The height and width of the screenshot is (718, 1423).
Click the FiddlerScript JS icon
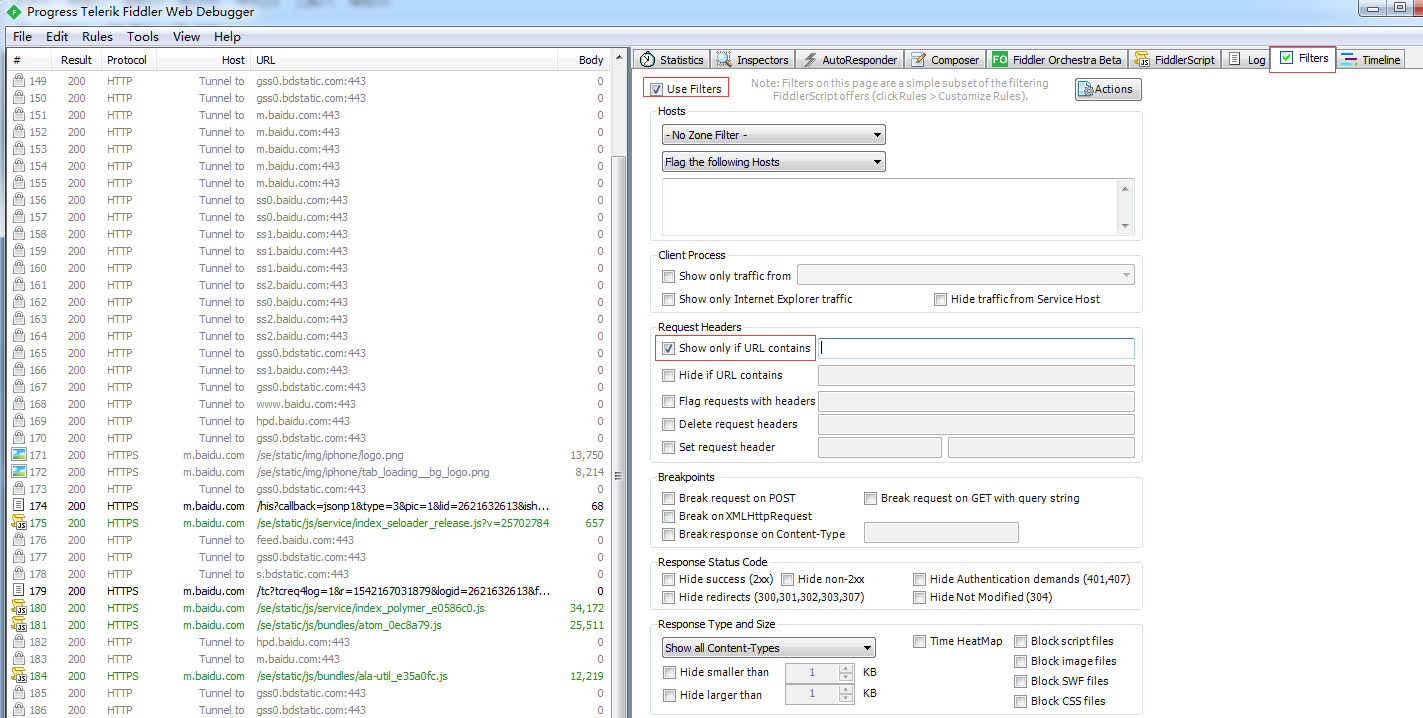click(x=1142, y=60)
